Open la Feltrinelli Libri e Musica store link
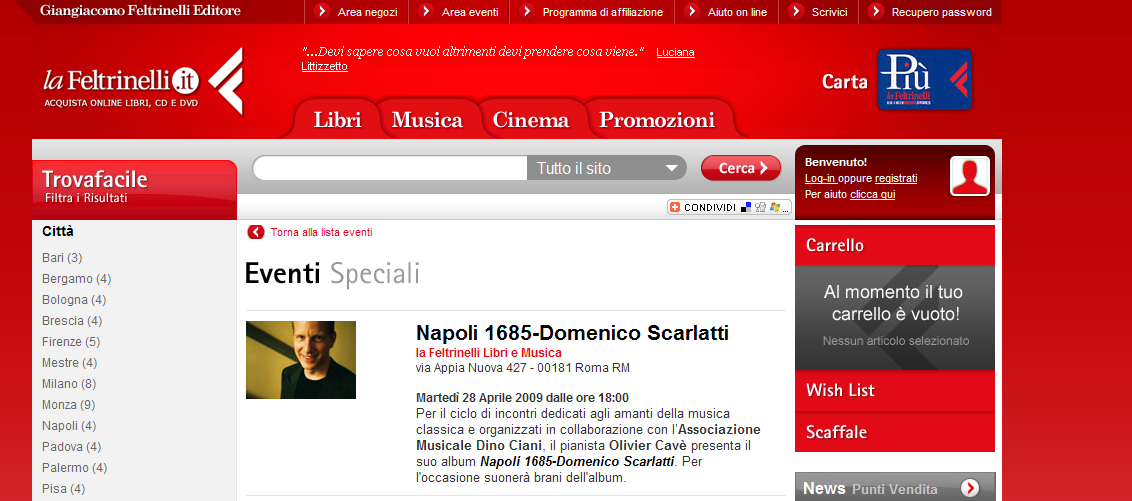Screen dimensions: 1132x501 tap(489, 352)
